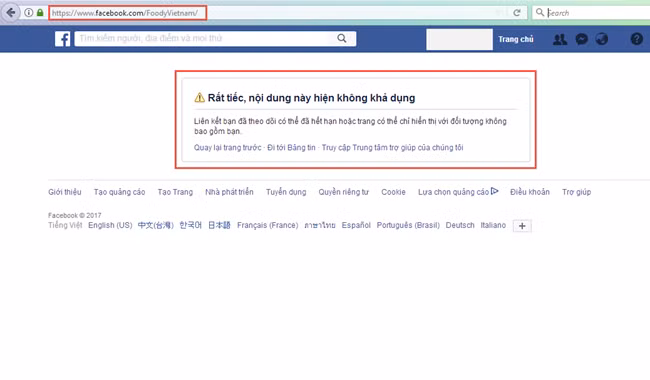This screenshot has height=380, width=650.
Task: Switch language to 日本語
Action: pos(219,225)
